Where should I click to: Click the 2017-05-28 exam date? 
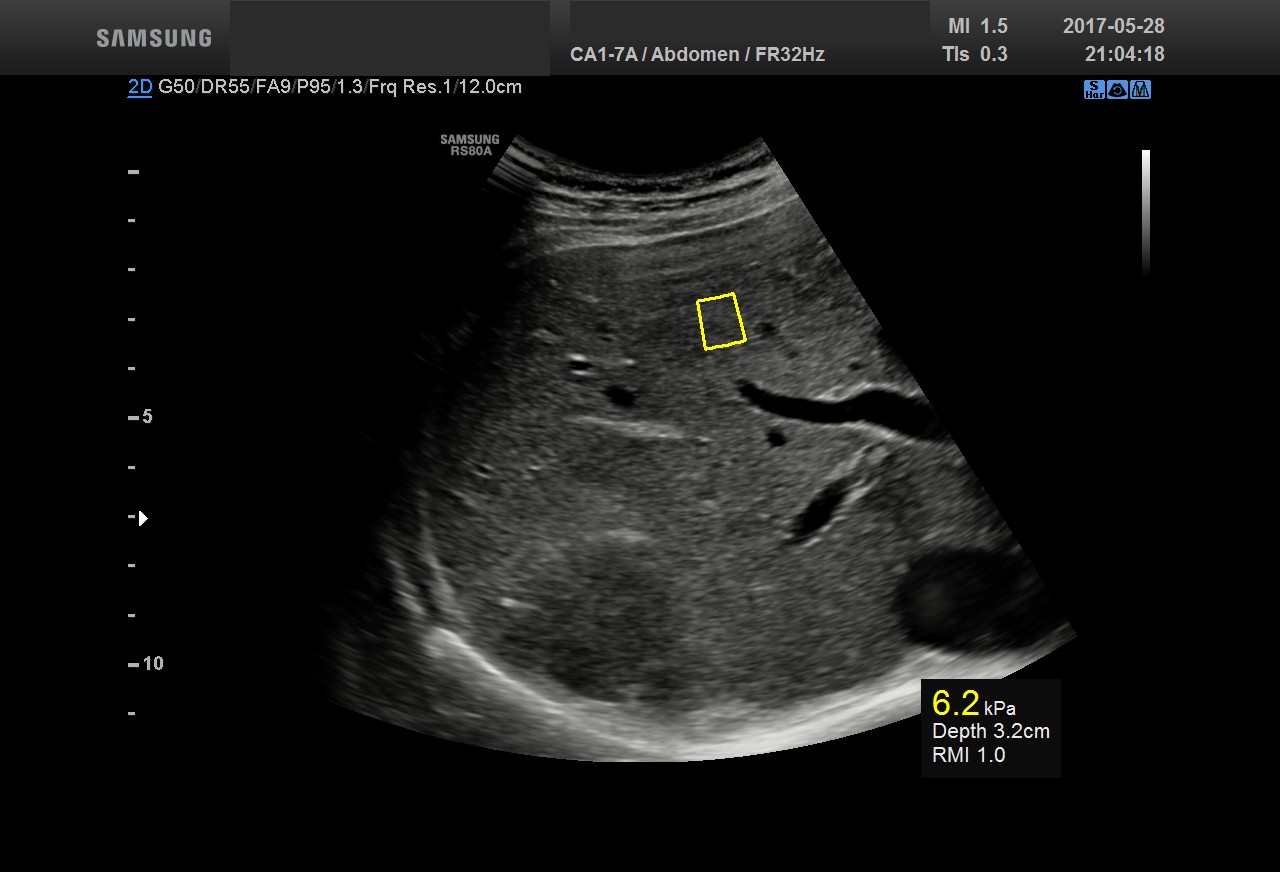click(x=1113, y=27)
